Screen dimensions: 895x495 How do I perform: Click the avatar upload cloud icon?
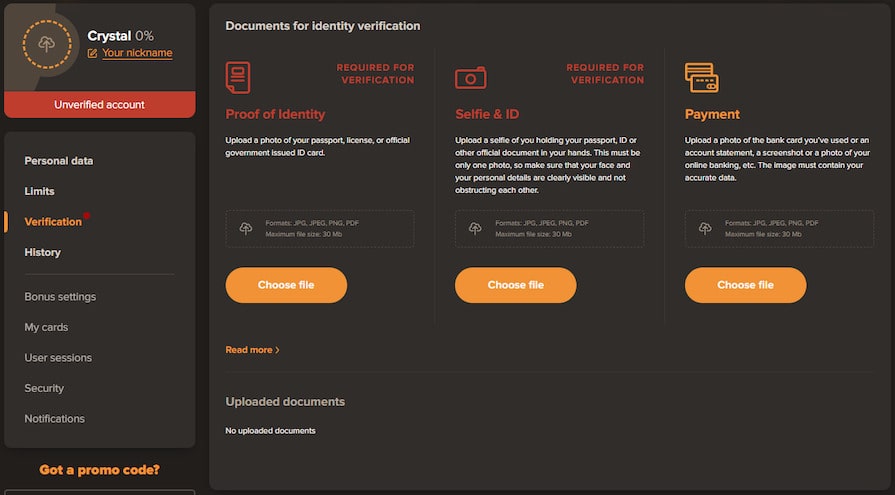(x=46, y=44)
